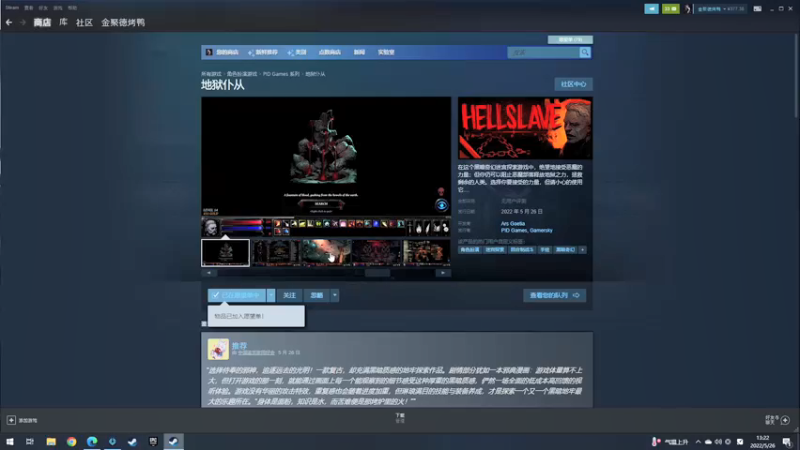
Task: Click the store avatar icon in blue nav bar
Action: pyautogui.click(x=209, y=52)
